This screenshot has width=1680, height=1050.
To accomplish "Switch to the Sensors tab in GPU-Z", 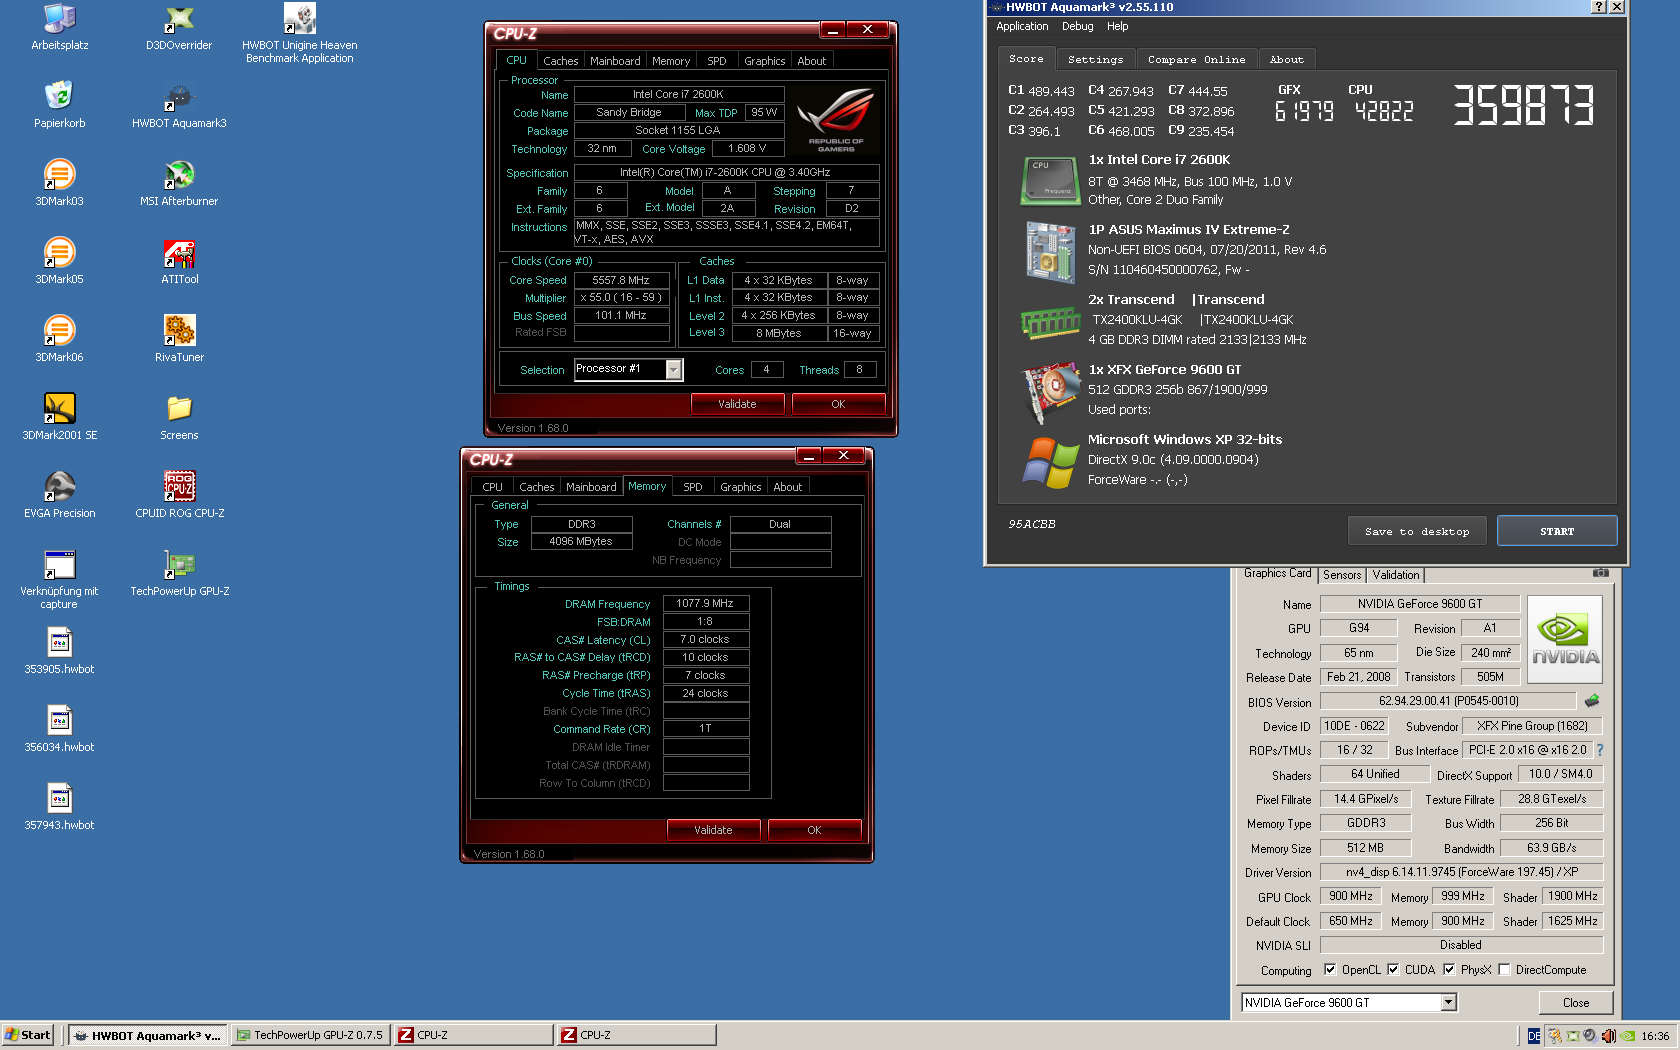I will point(1342,575).
